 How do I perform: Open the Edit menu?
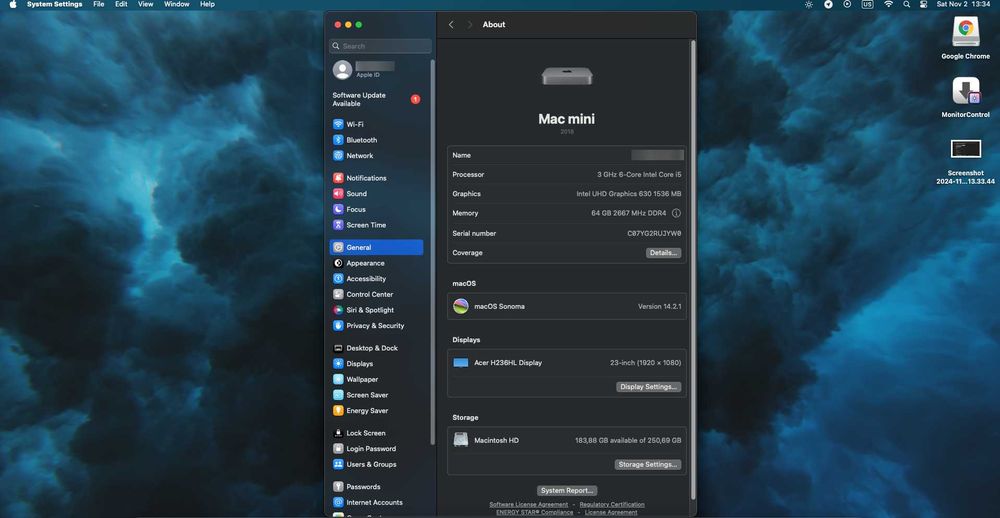click(x=121, y=4)
